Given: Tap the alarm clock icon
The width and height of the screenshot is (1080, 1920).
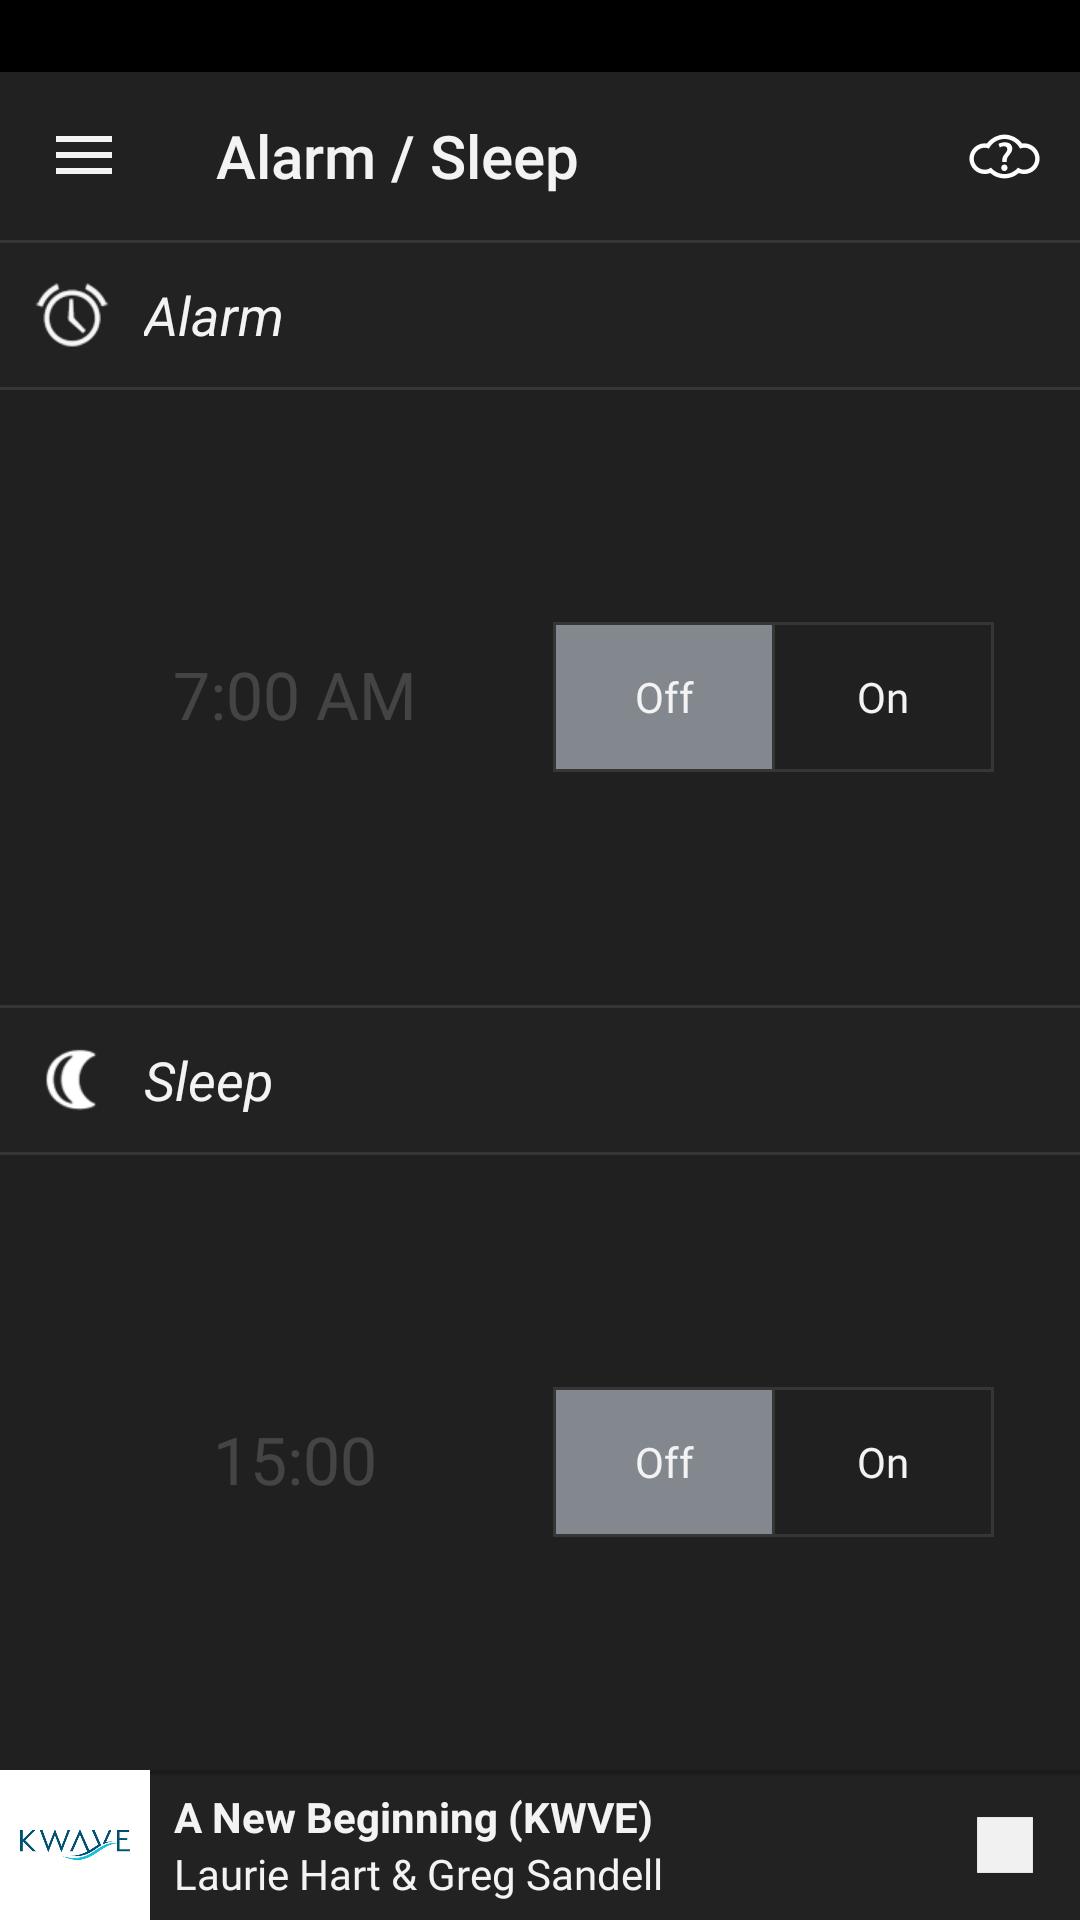Looking at the screenshot, I should pyautogui.click(x=72, y=315).
